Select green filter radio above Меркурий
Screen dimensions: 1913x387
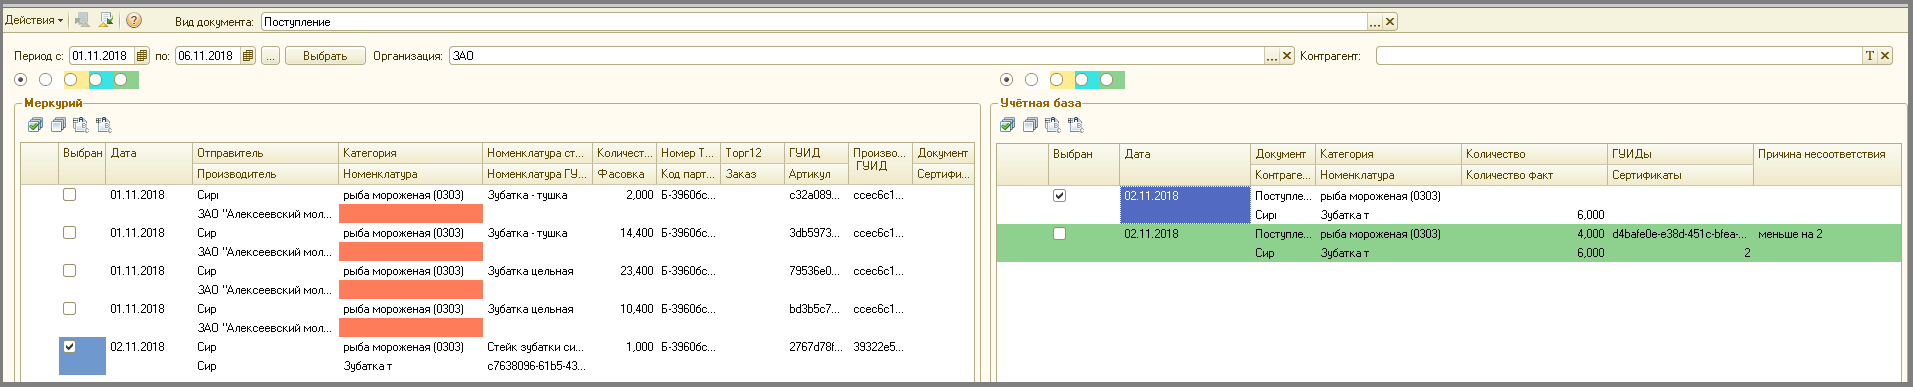[x=121, y=80]
